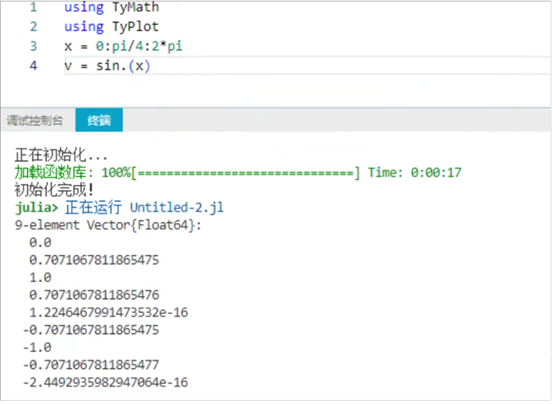
Task: Click the '0.0' output value
Action: coord(40,243)
